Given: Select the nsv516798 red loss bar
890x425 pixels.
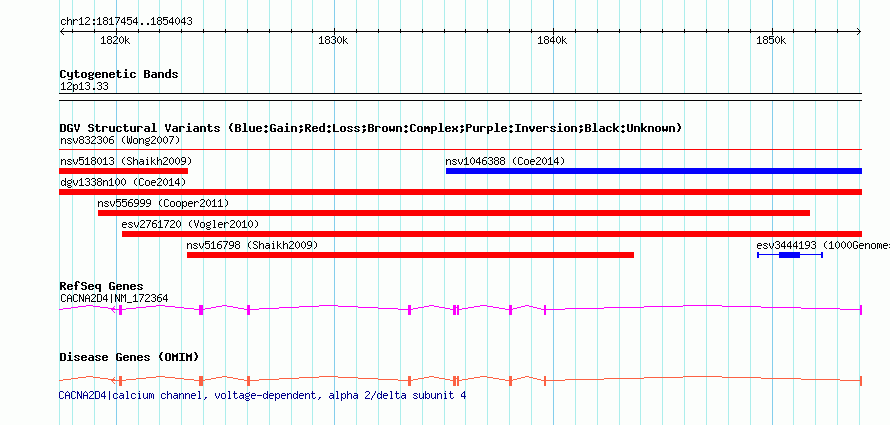Looking at the screenshot, I should point(410,255).
